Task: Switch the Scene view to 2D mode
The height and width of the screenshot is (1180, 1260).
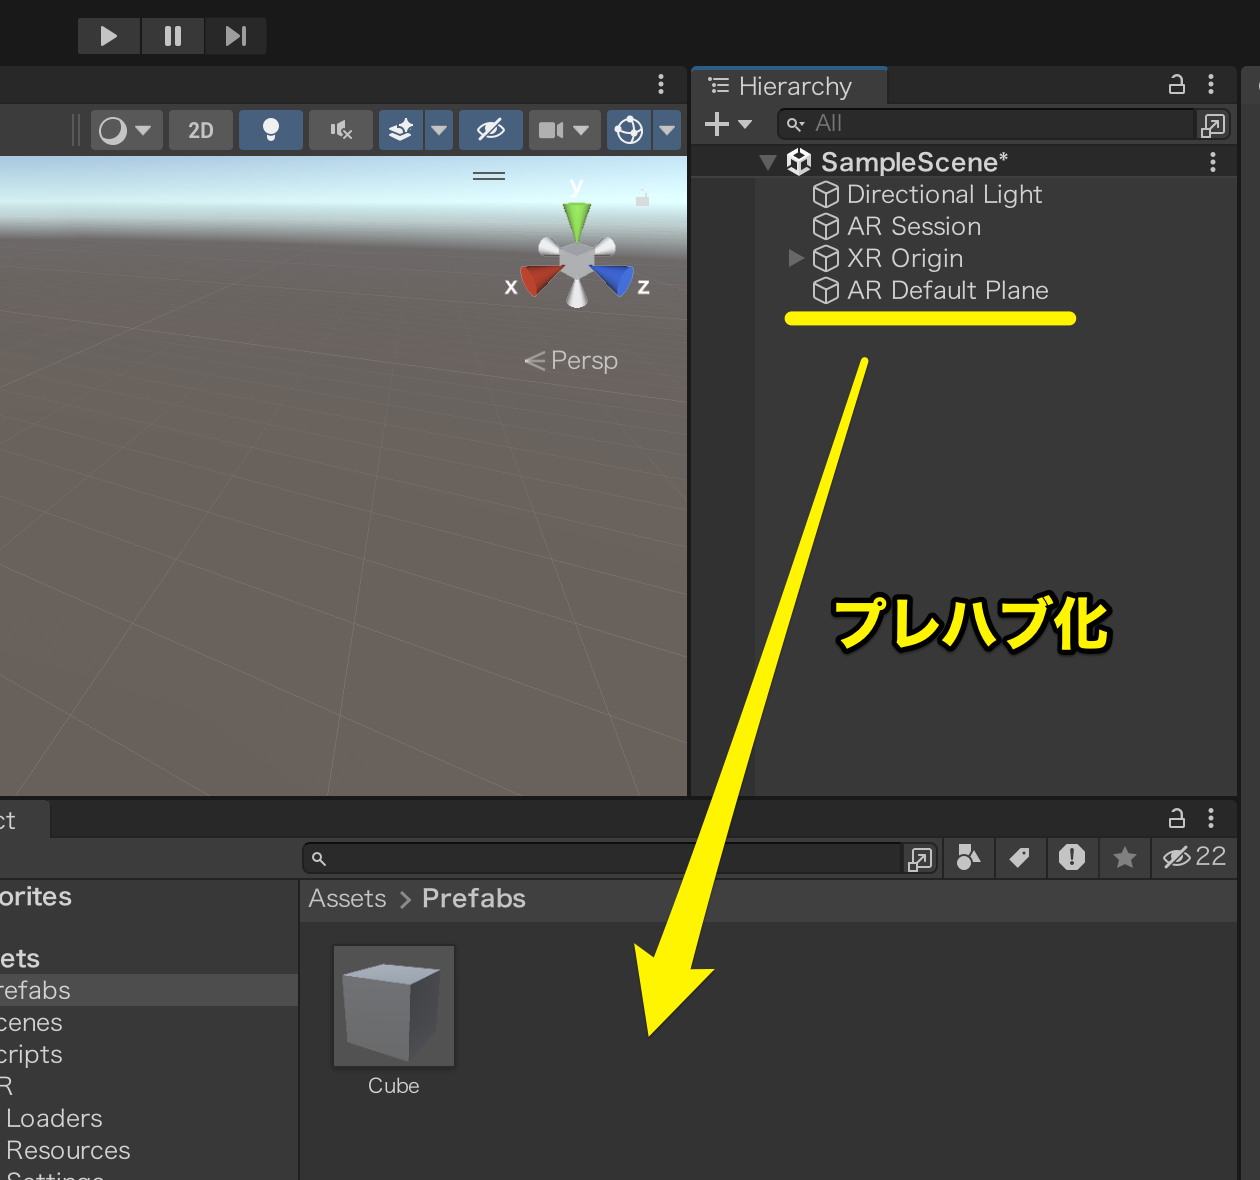Action: click(x=200, y=130)
